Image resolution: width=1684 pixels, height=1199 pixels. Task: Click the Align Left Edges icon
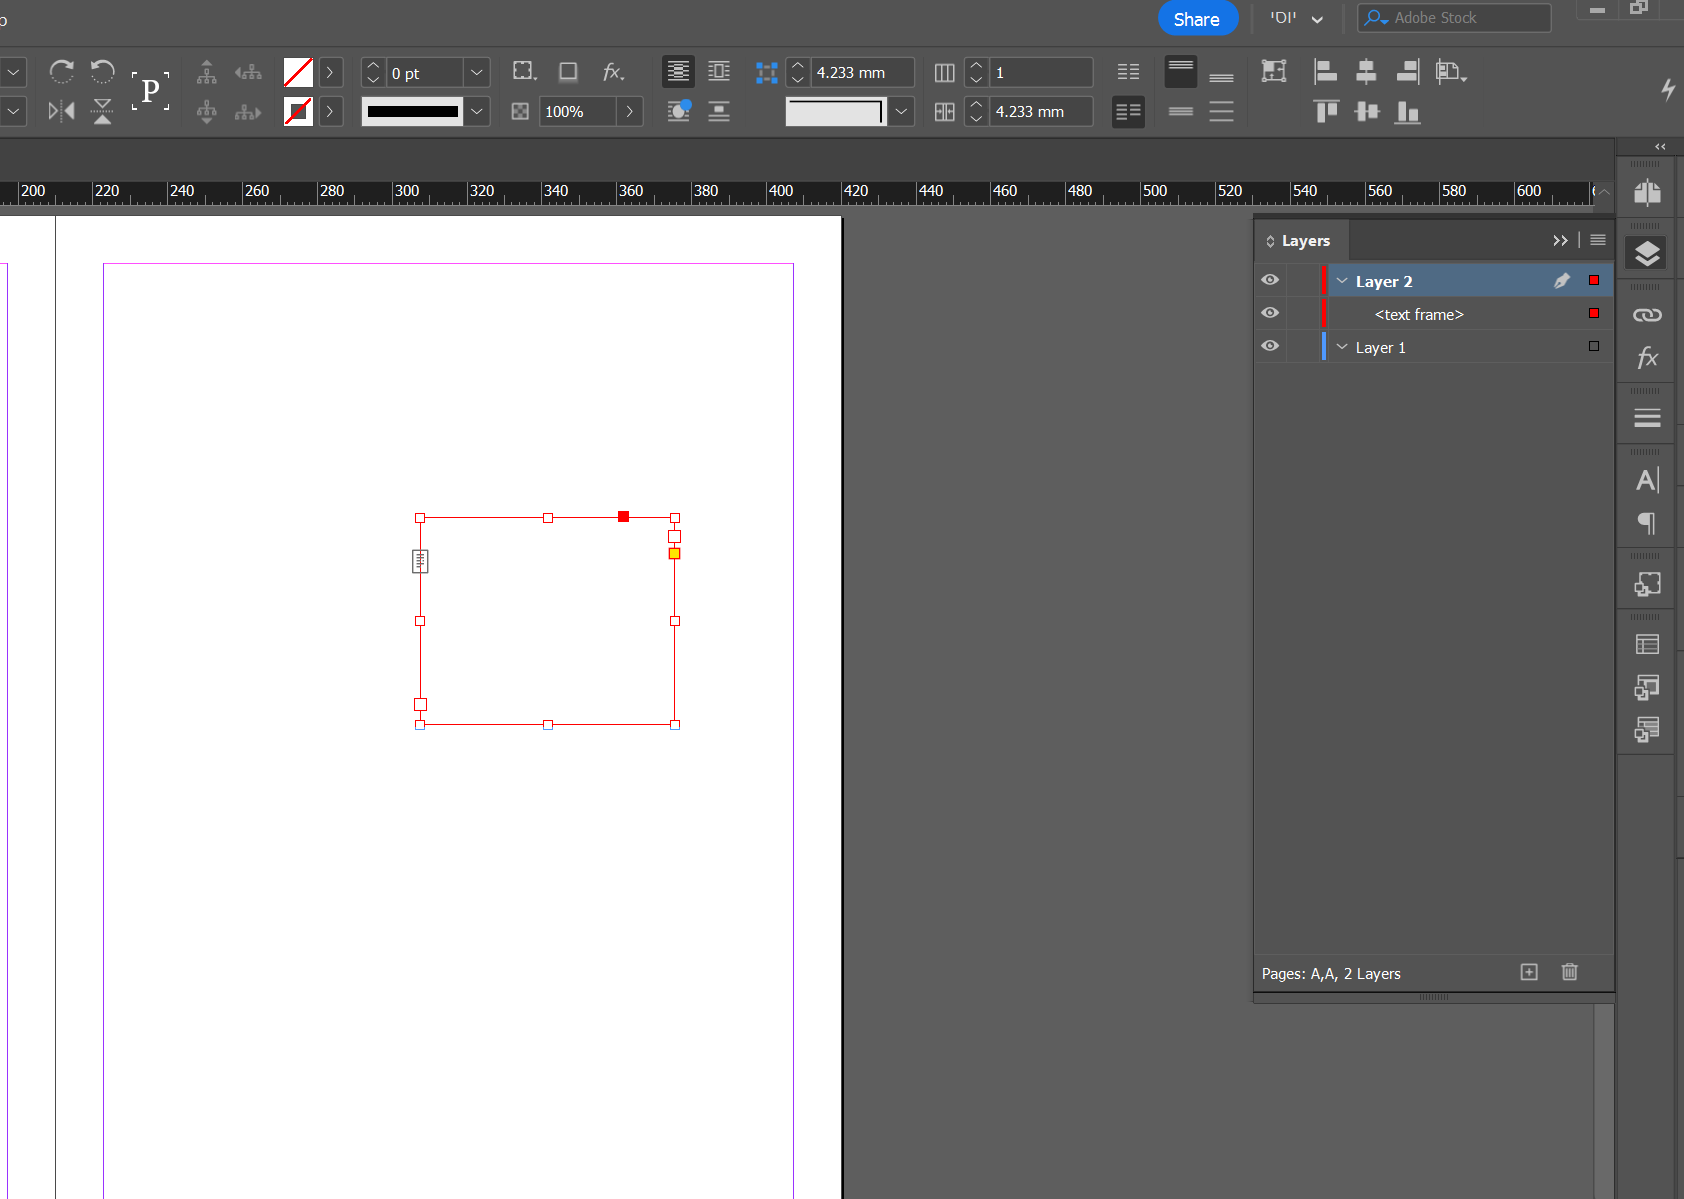1325,72
